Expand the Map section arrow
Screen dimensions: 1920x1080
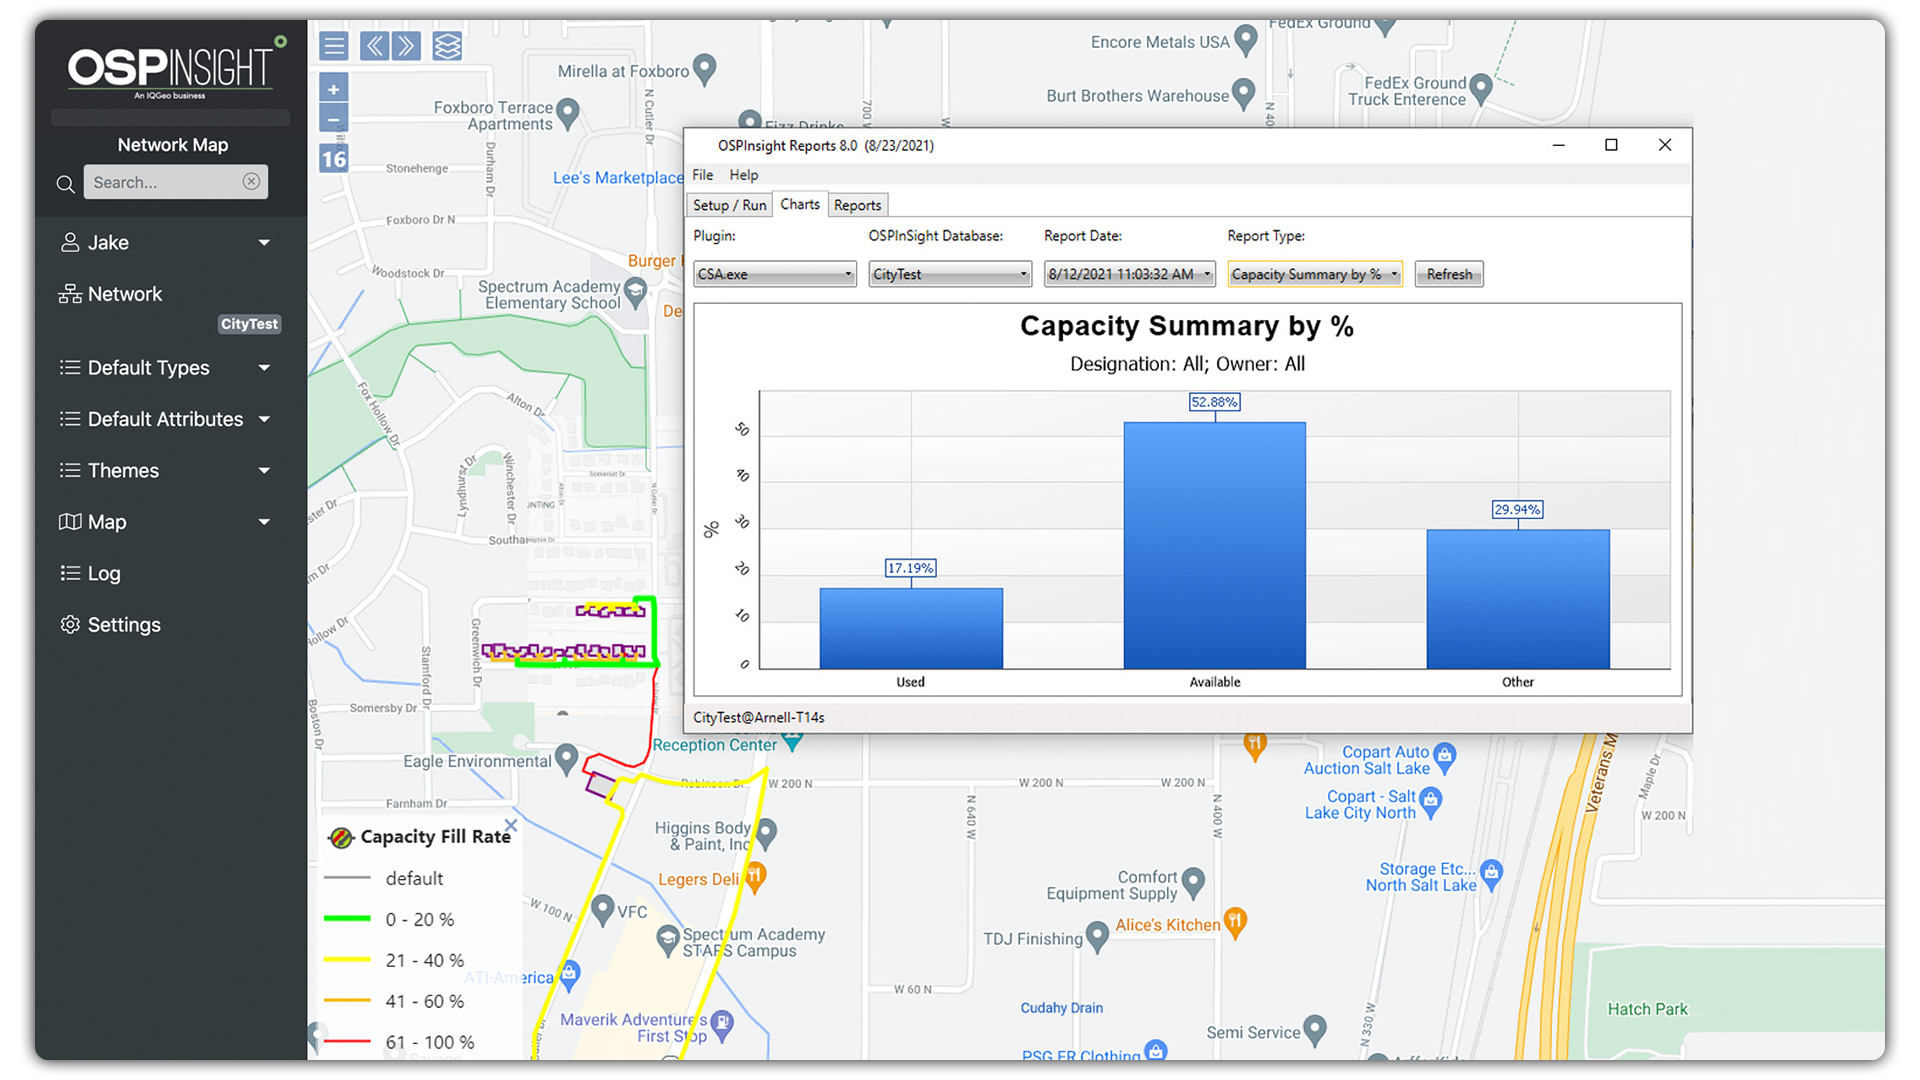(x=264, y=522)
